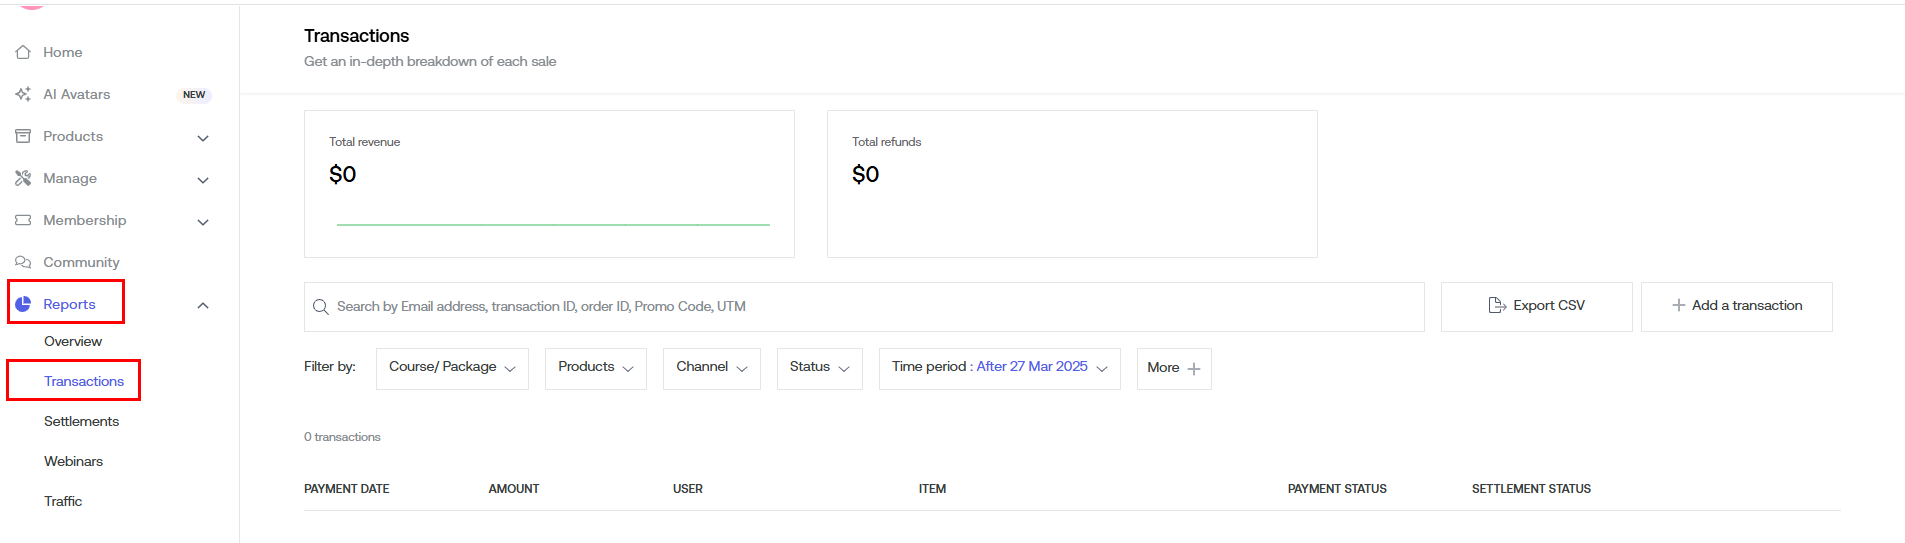
Task: Click the Manage tools icon
Action: (23, 178)
